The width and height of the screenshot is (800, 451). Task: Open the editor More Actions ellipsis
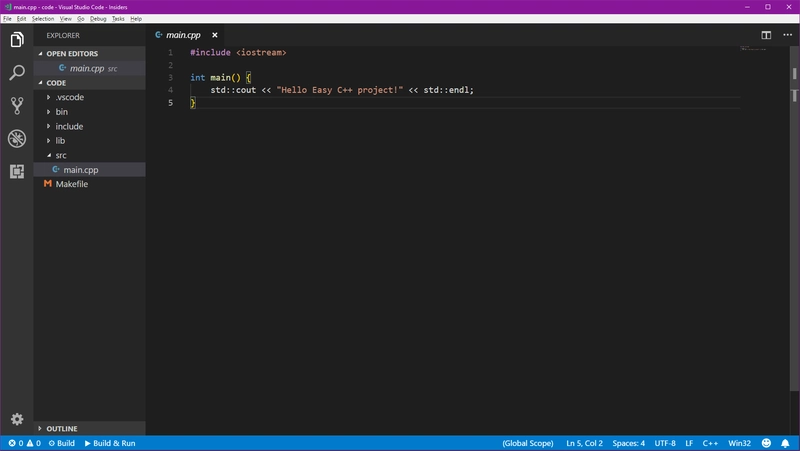[787, 35]
